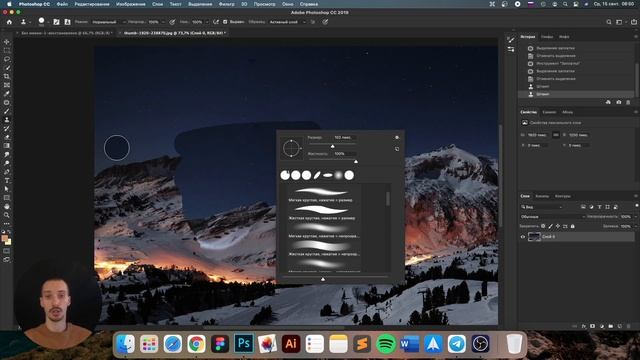Click brush preset settings gear icon
Viewport: 640px width, 360px height.
pos(397,138)
